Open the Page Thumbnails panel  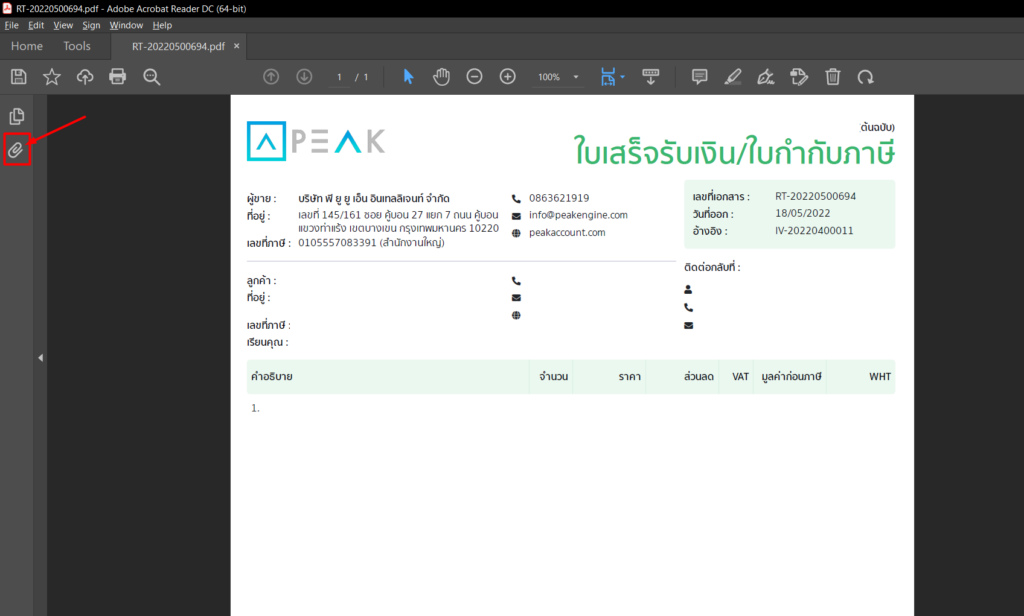[17, 115]
